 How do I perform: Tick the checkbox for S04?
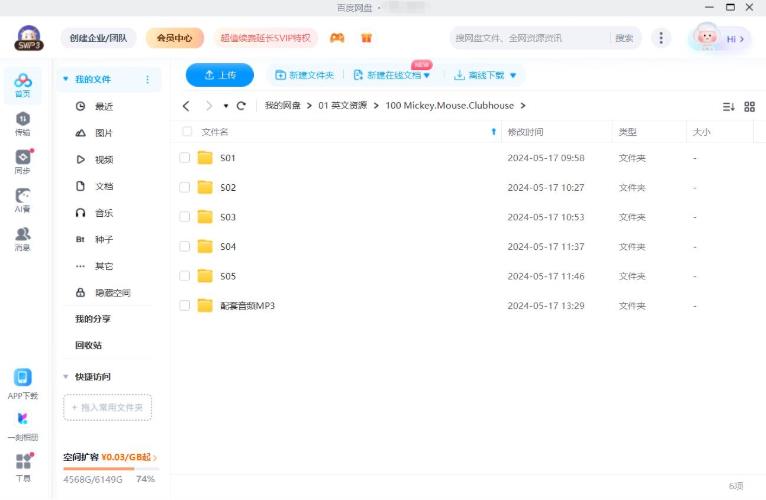point(185,246)
